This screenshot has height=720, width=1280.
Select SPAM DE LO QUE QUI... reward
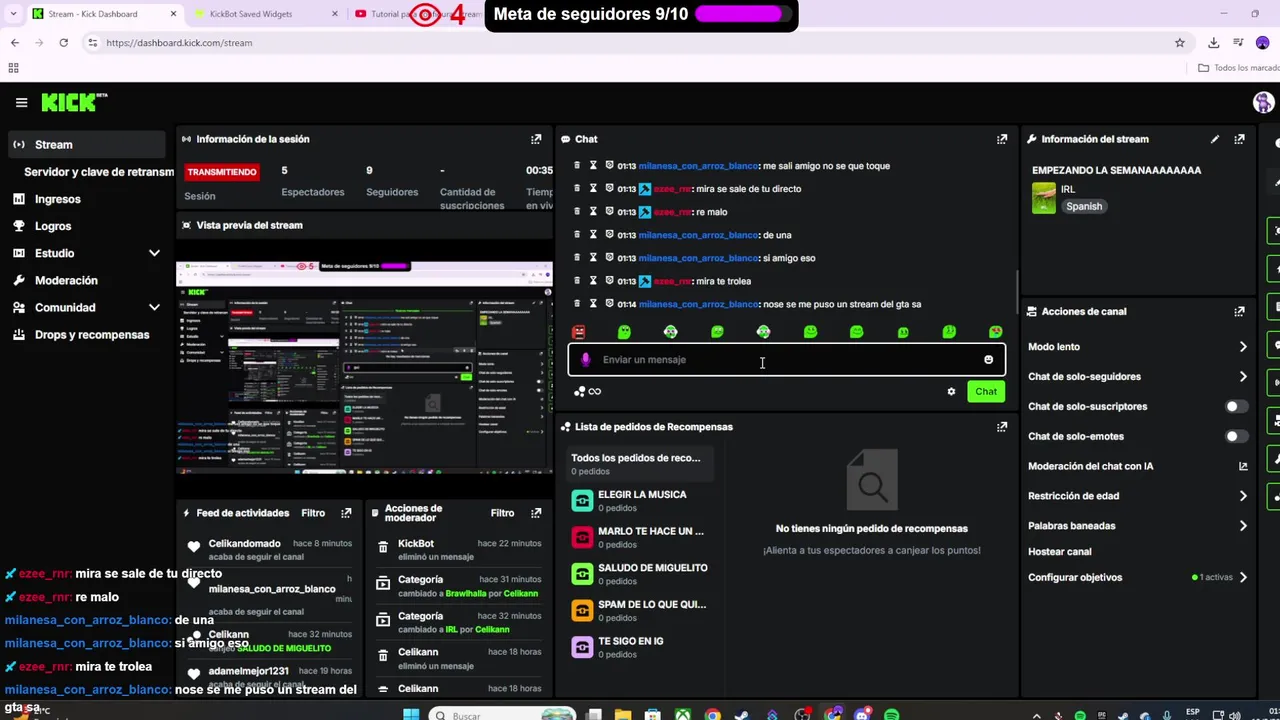pos(640,611)
